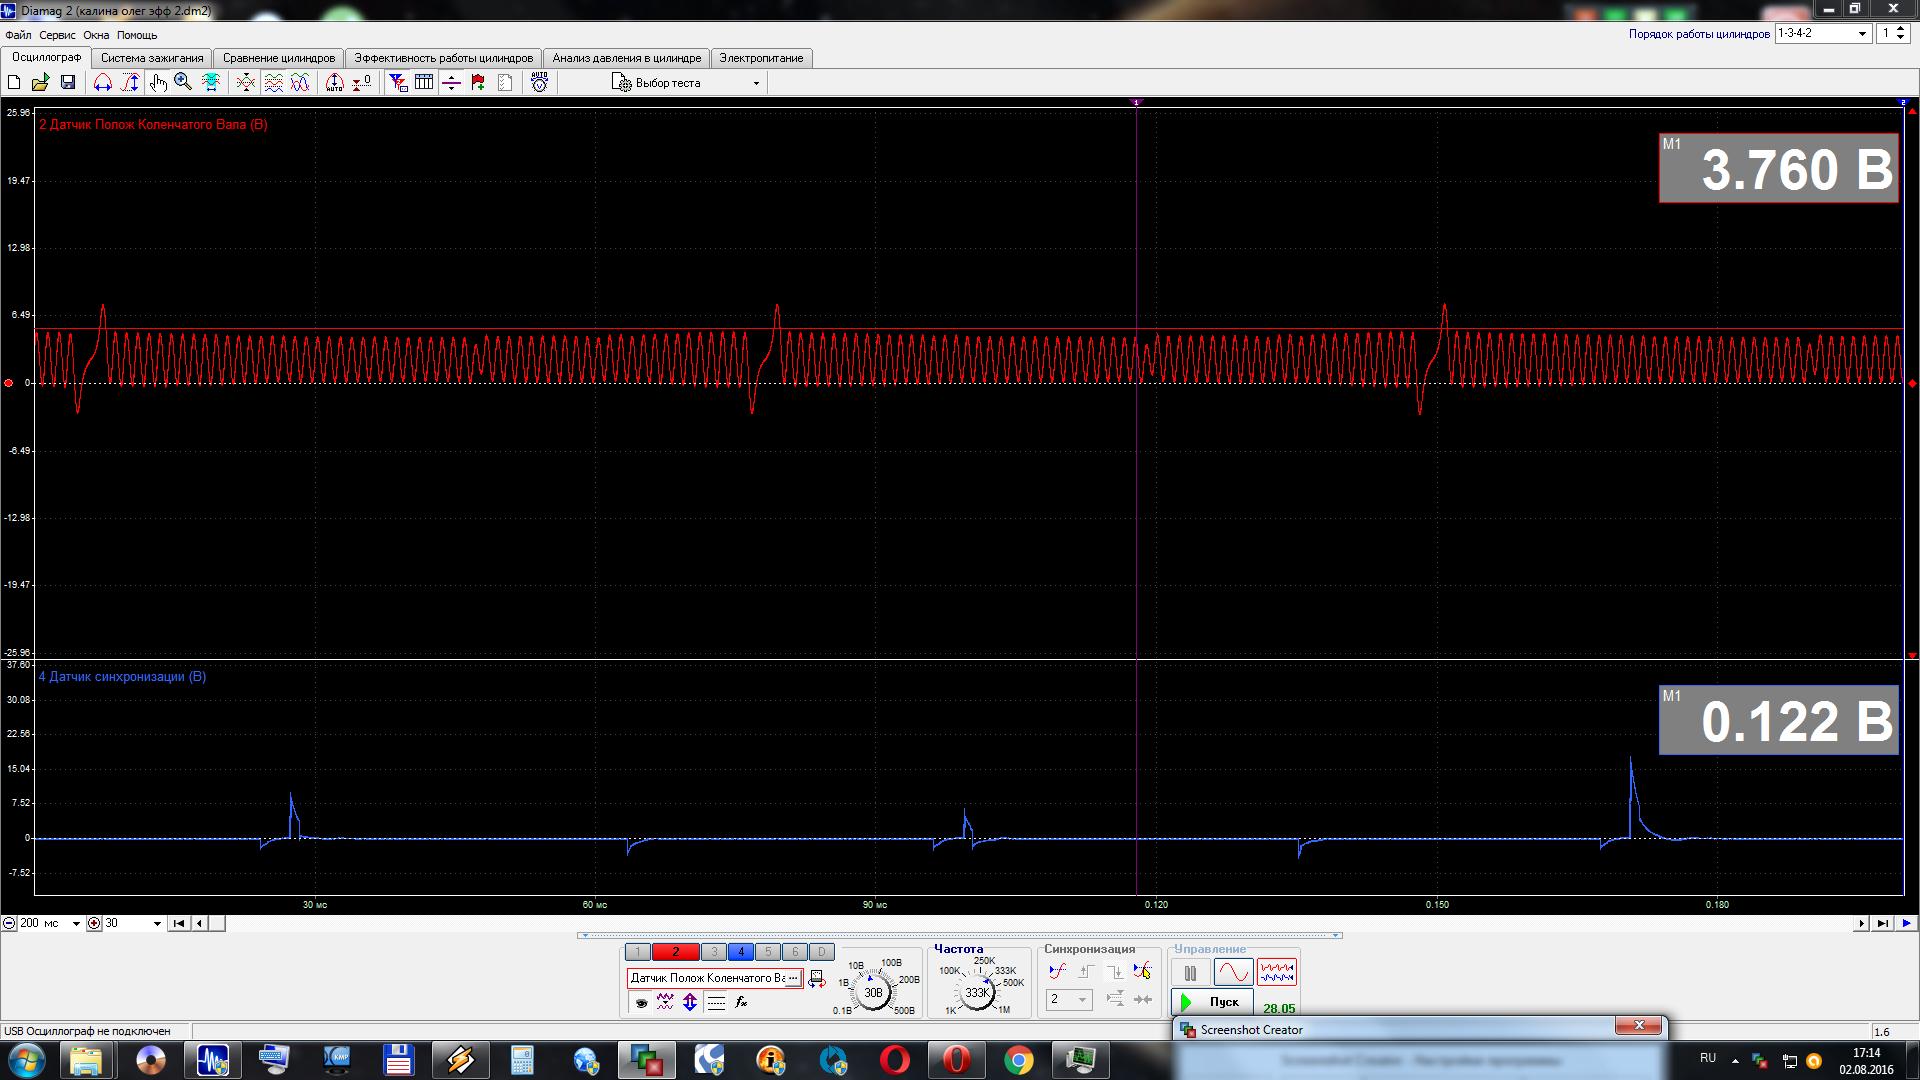Switch to Электропитание tab
This screenshot has height=1080, width=1920.
(x=761, y=58)
